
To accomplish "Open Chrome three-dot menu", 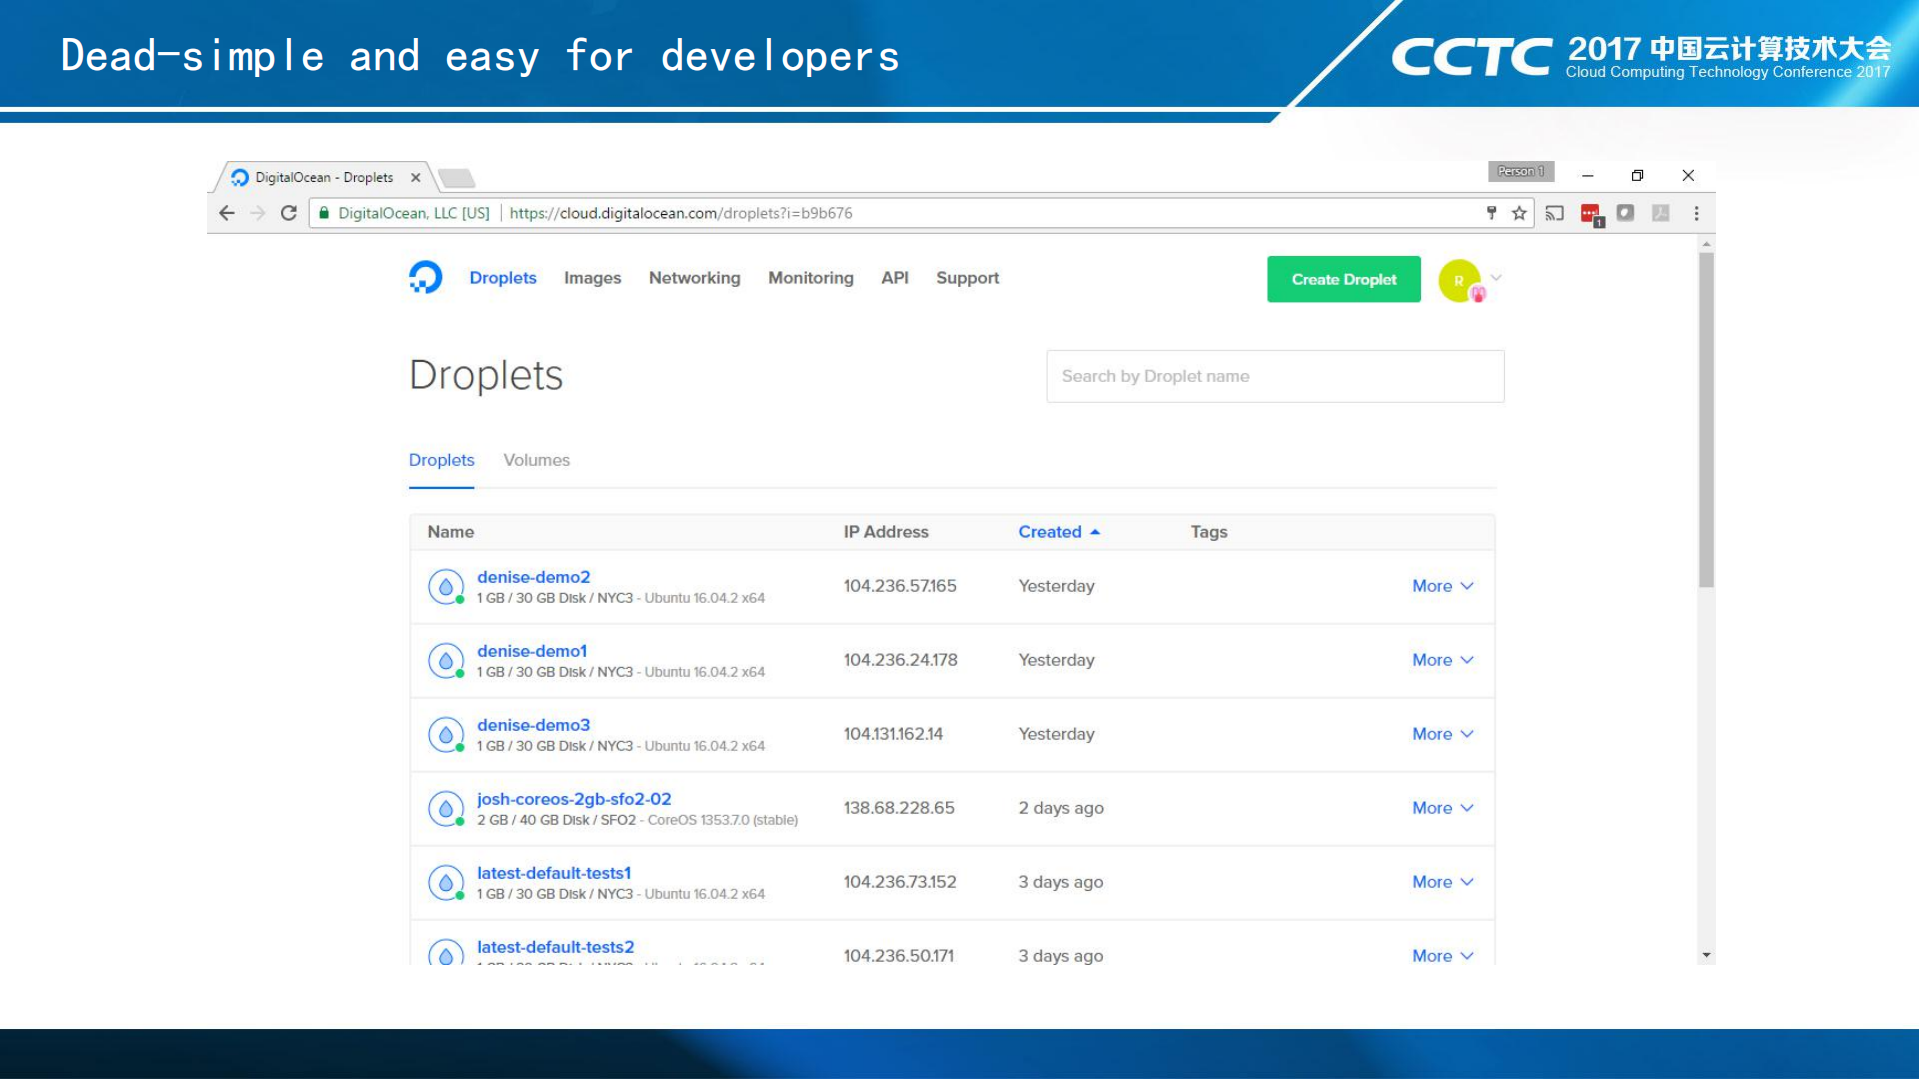I will [x=1696, y=213].
